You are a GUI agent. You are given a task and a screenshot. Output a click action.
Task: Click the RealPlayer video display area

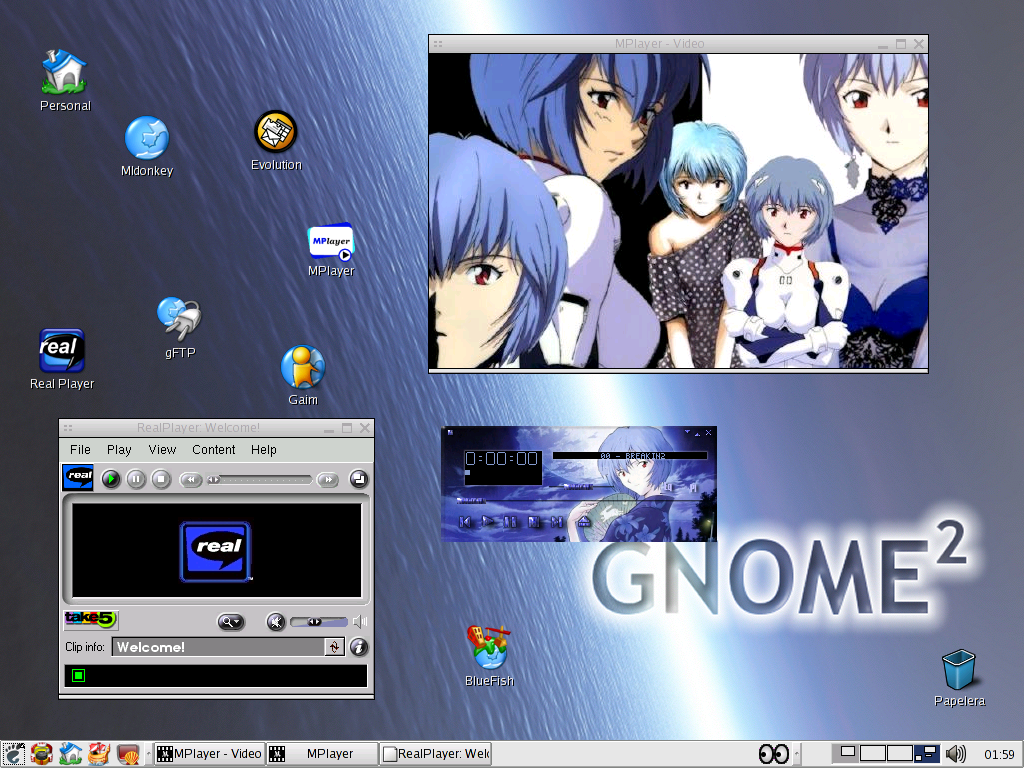point(216,551)
